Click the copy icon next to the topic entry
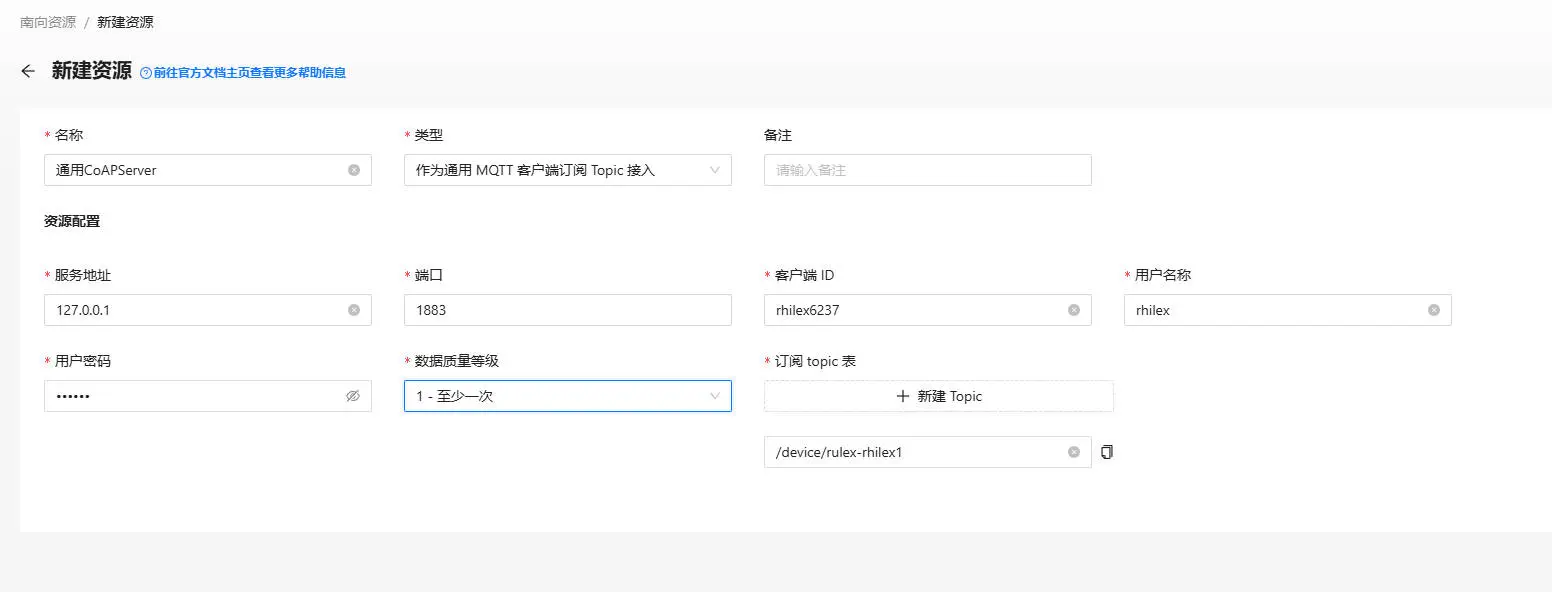The height and width of the screenshot is (592, 1552). coord(1106,452)
